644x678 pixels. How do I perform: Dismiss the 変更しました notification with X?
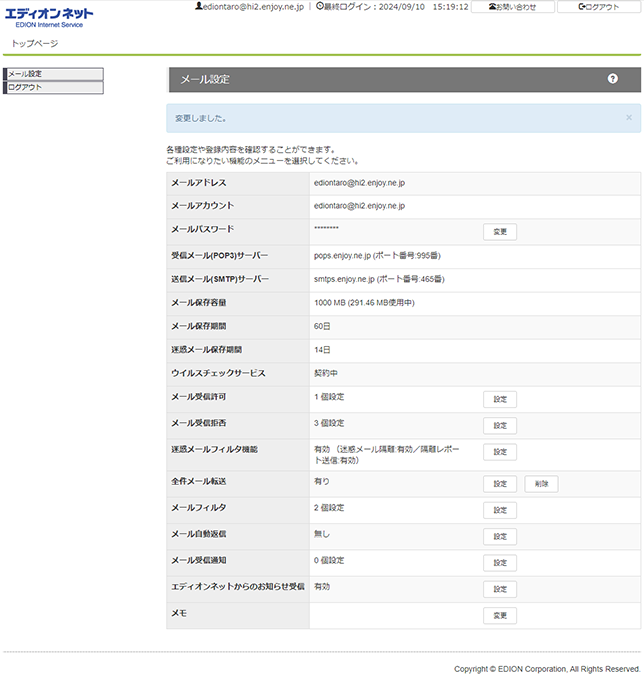[628, 118]
